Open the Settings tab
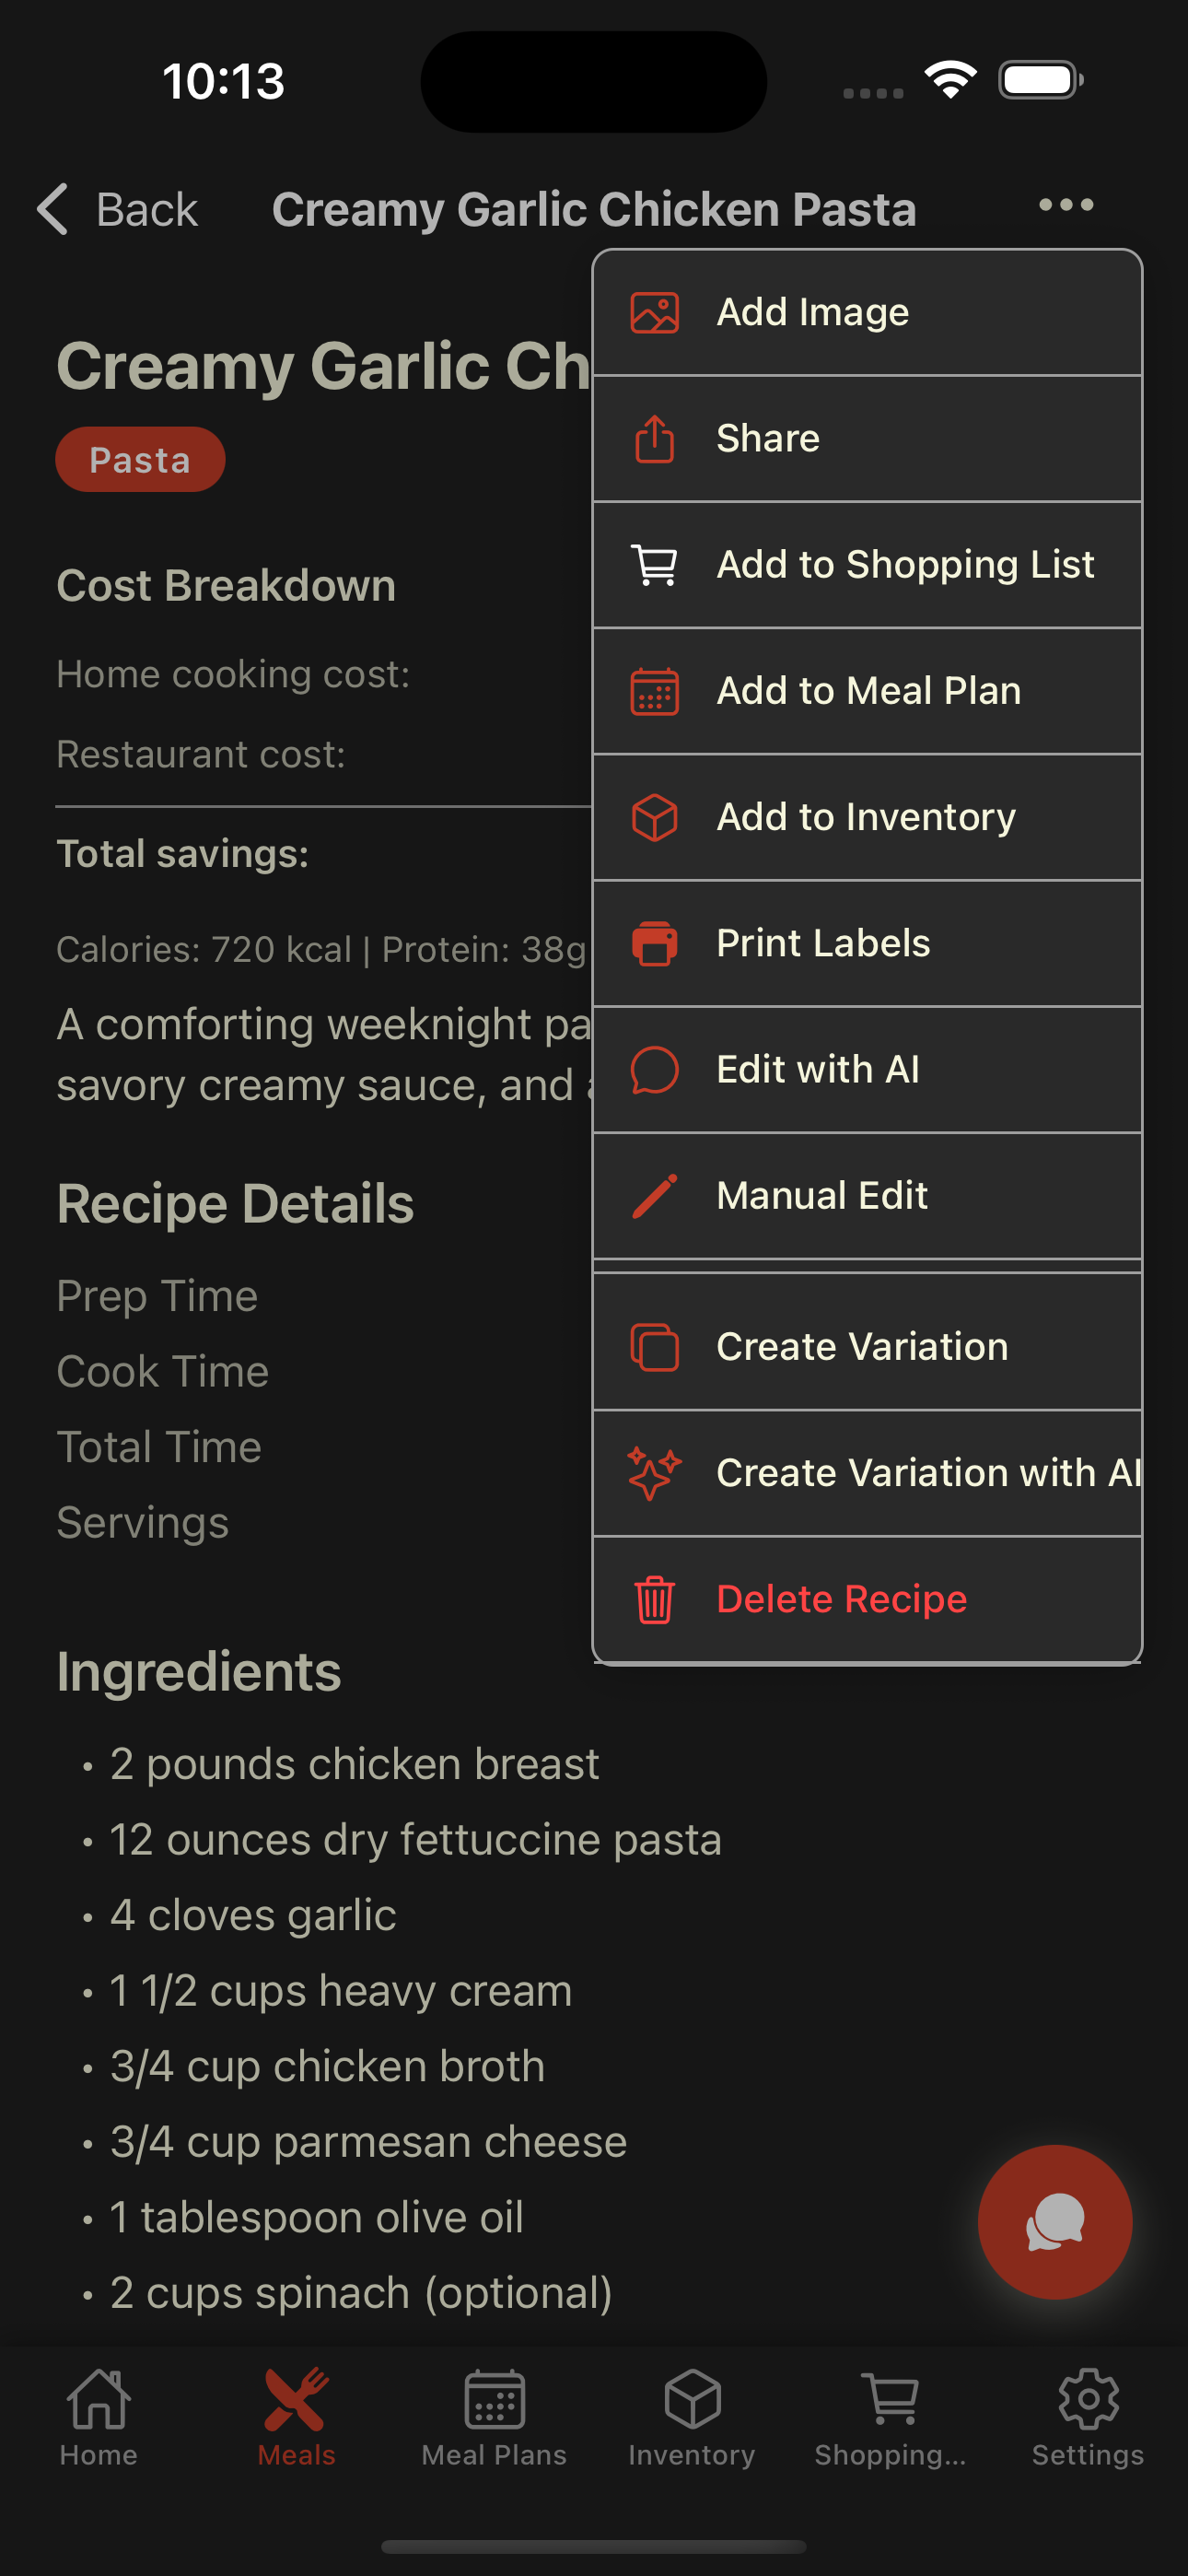The image size is (1188, 2576). click(x=1088, y=2416)
